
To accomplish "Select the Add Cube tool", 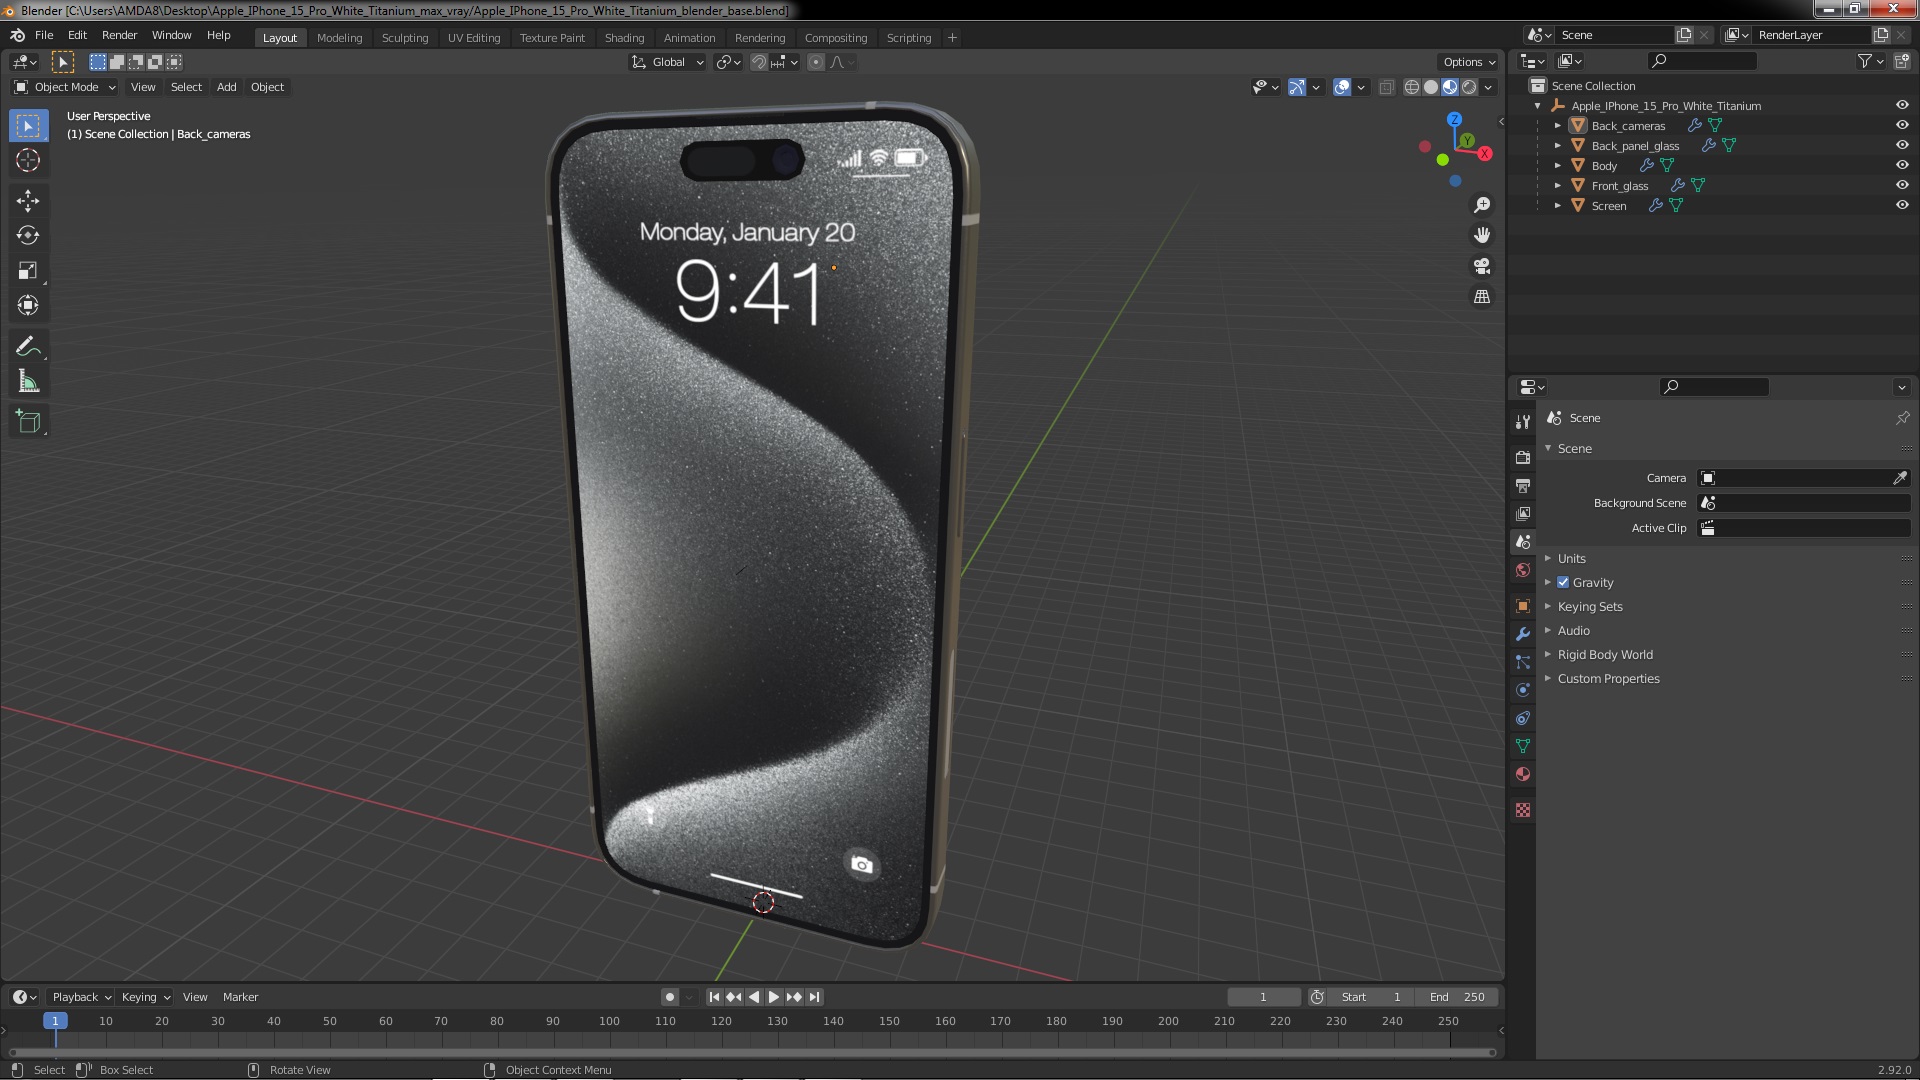I will [x=28, y=422].
